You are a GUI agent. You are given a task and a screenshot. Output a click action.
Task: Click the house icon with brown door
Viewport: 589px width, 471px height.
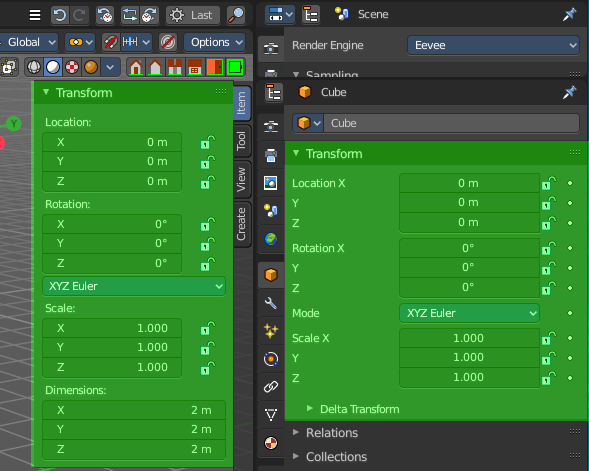(x=136, y=68)
